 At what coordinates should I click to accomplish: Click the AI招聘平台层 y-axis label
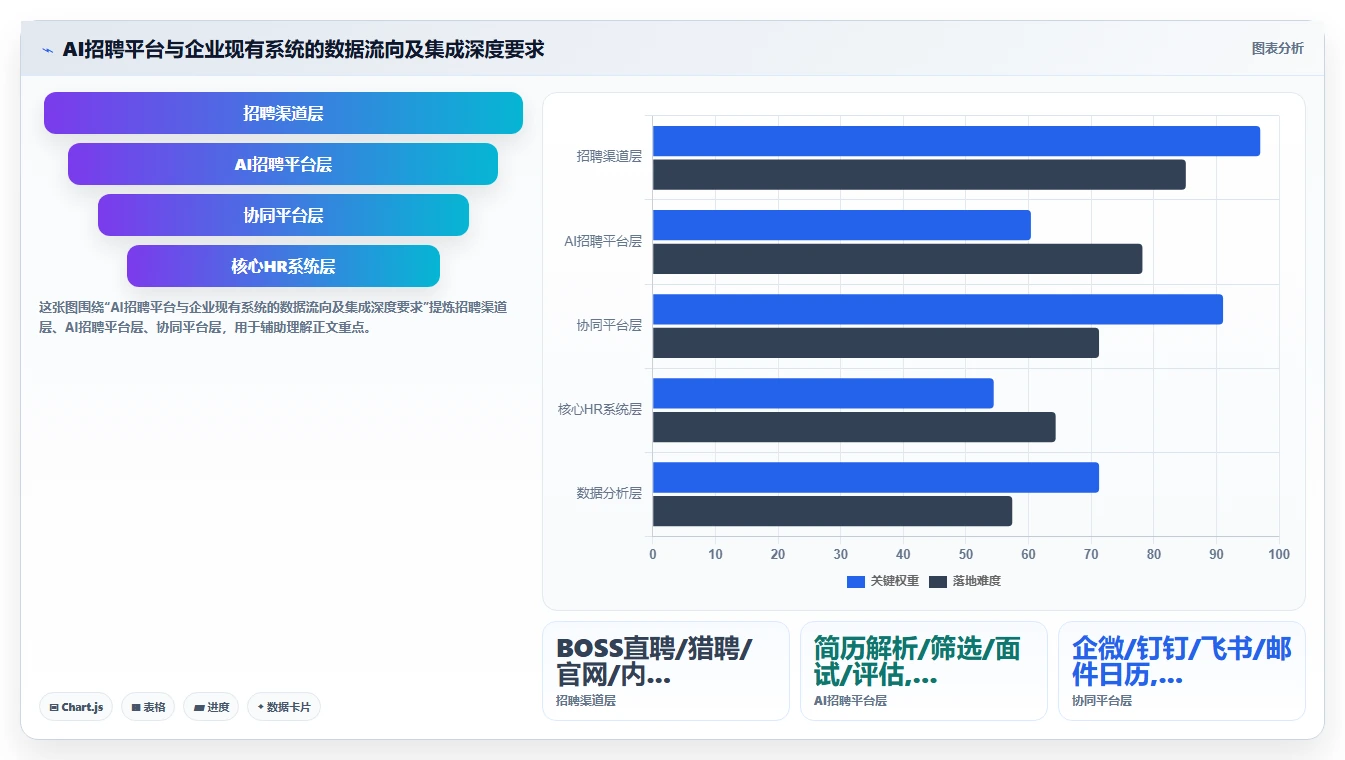(x=603, y=241)
